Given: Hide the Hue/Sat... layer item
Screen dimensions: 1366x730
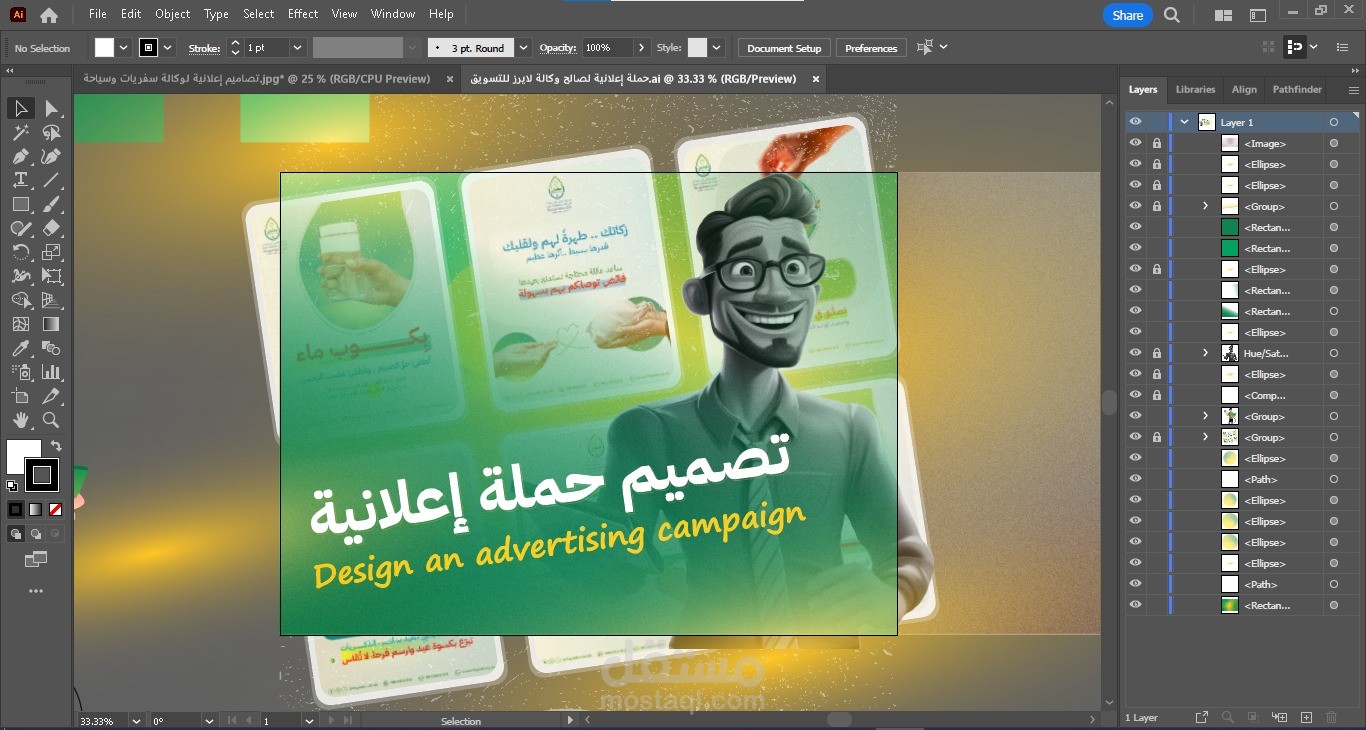Looking at the screenshot, I should [x=1135, y=353].
